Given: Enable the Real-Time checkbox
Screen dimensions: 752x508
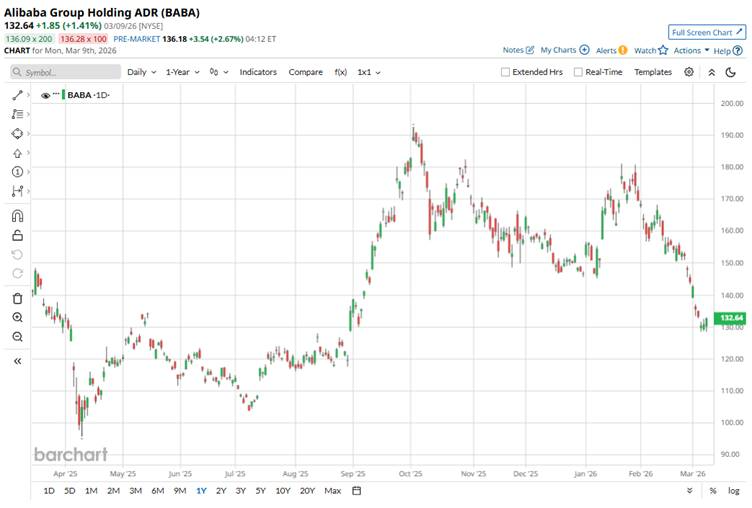Looking at the screenshot, I should coord(578,72).
